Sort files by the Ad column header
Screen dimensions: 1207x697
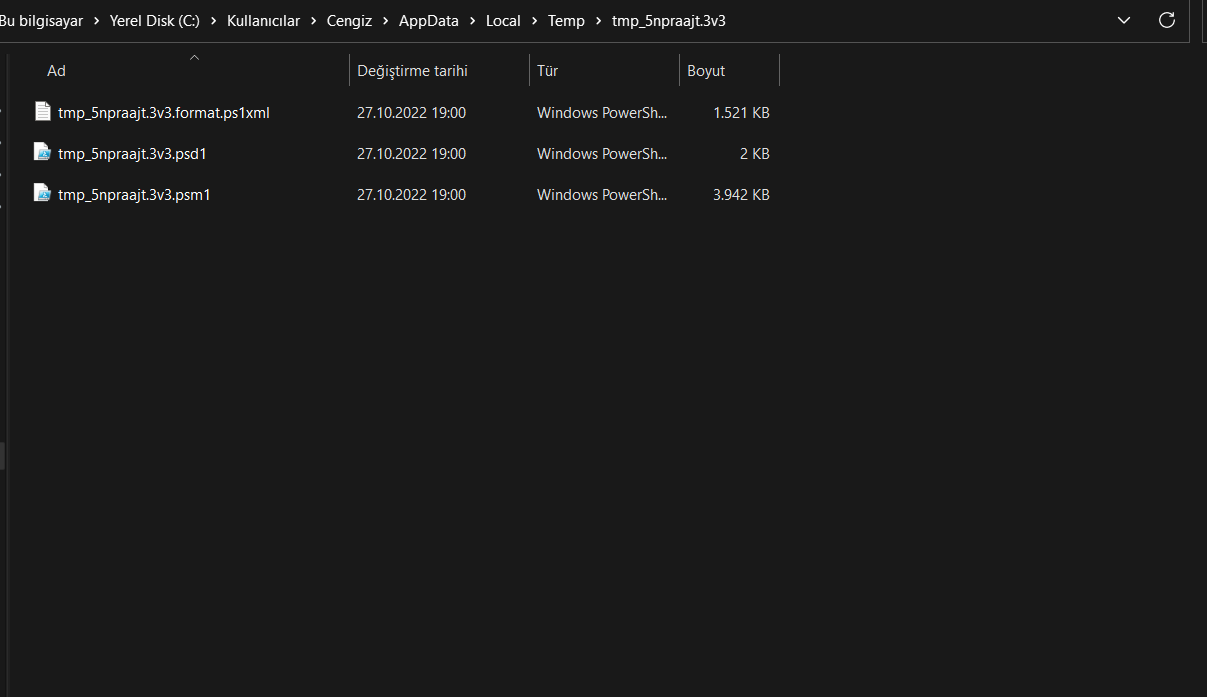[56, 71]
